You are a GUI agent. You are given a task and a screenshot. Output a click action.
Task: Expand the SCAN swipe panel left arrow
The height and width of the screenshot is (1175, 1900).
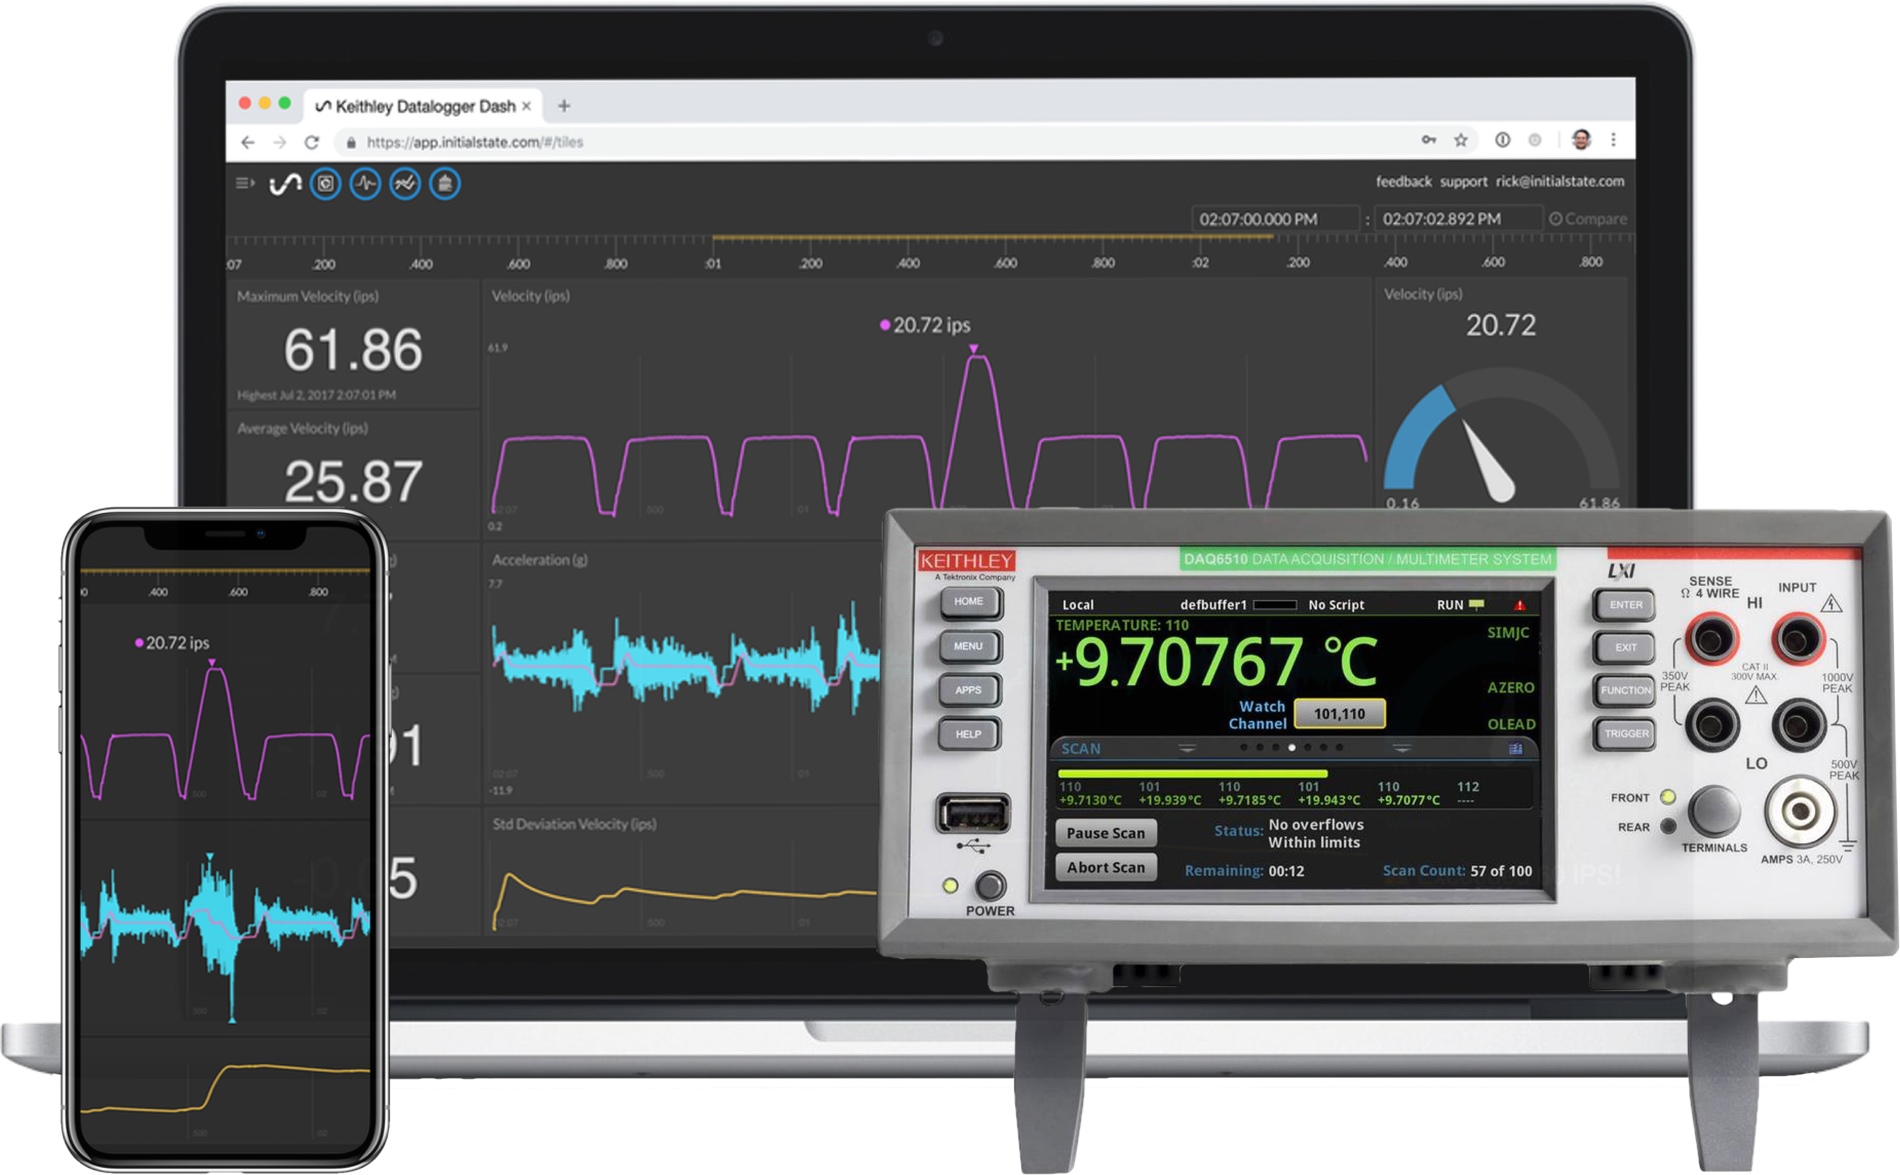1187,748
